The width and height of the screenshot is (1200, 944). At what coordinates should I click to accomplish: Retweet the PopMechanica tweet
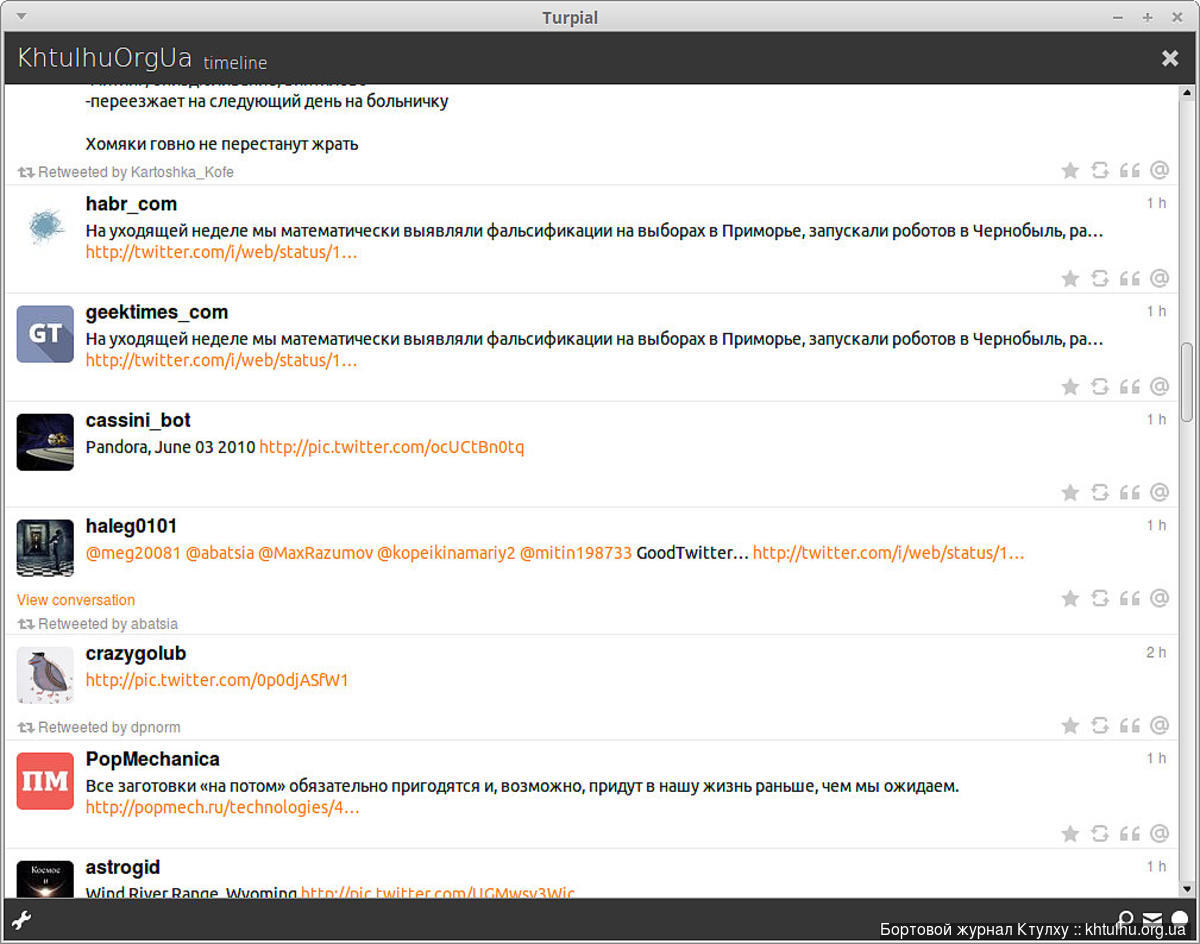point(1100,833)
